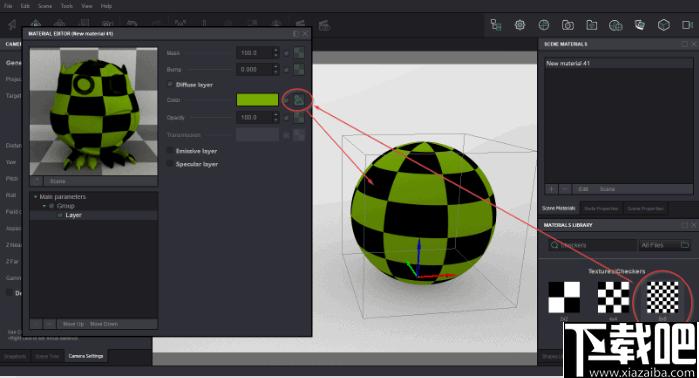Click the Bump value stepper arrows

click(275, 69)
